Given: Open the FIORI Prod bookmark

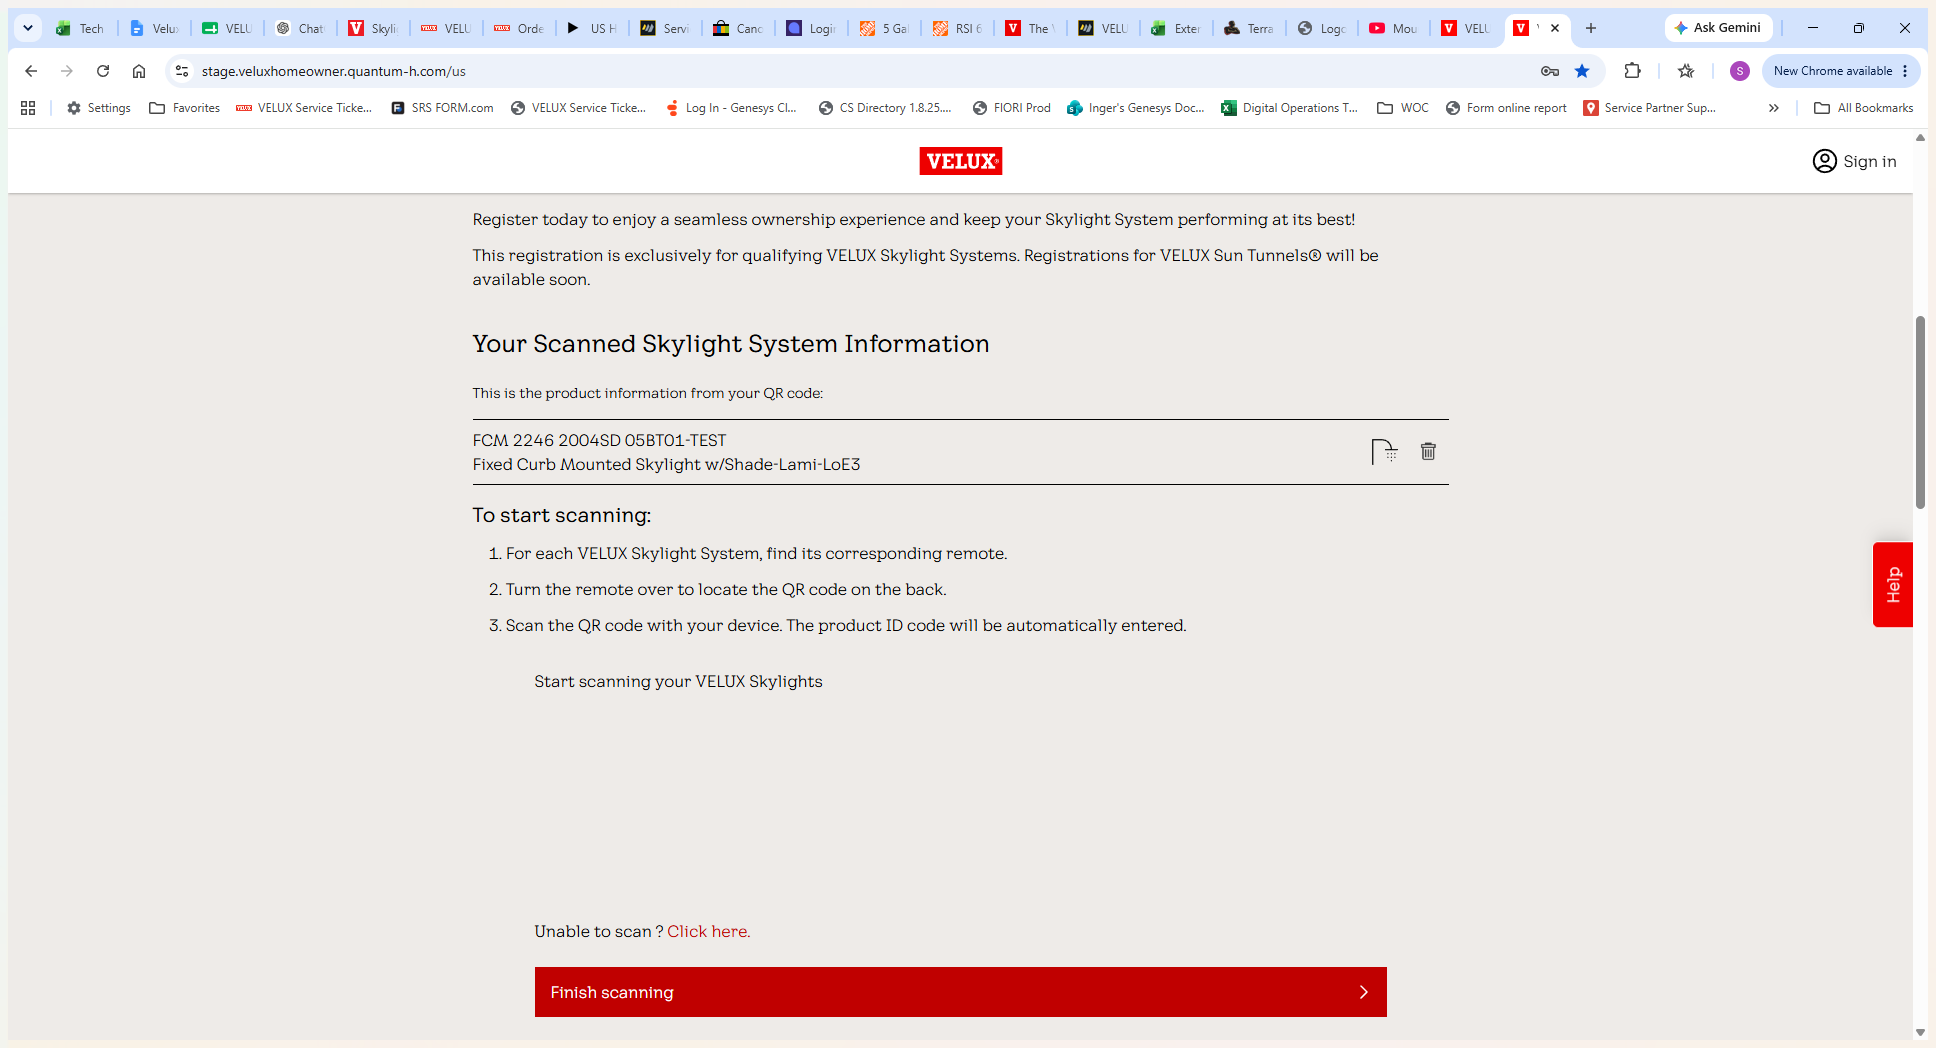Looking at the screenshot, I should coord(1012,108).
